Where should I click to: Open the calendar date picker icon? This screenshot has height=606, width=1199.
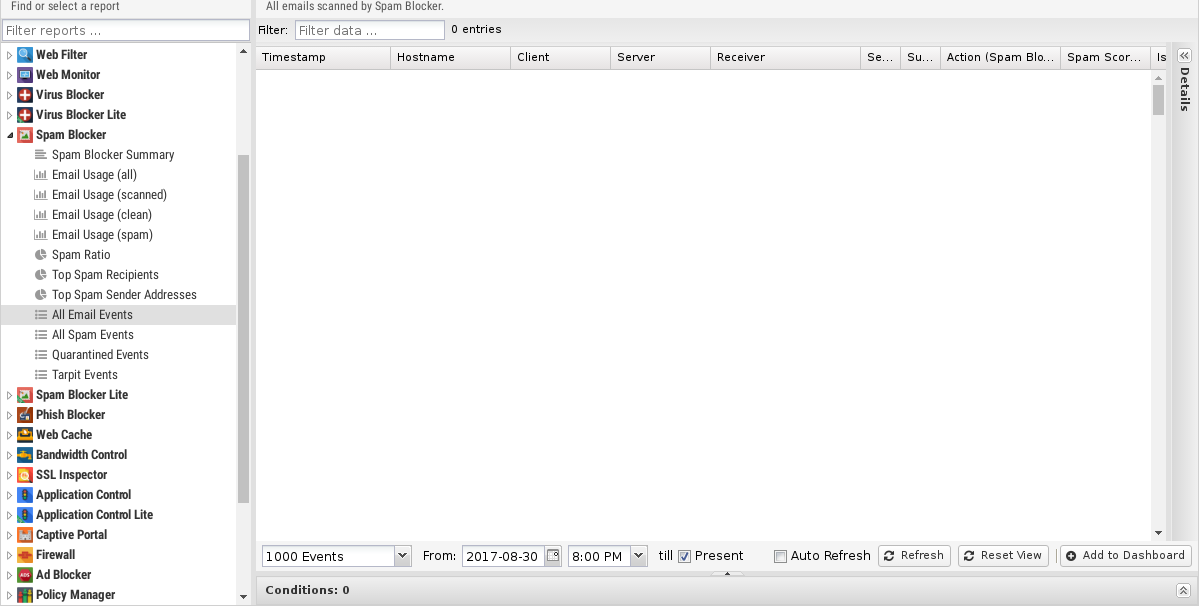pyautogui.click(x=553, y=556)
